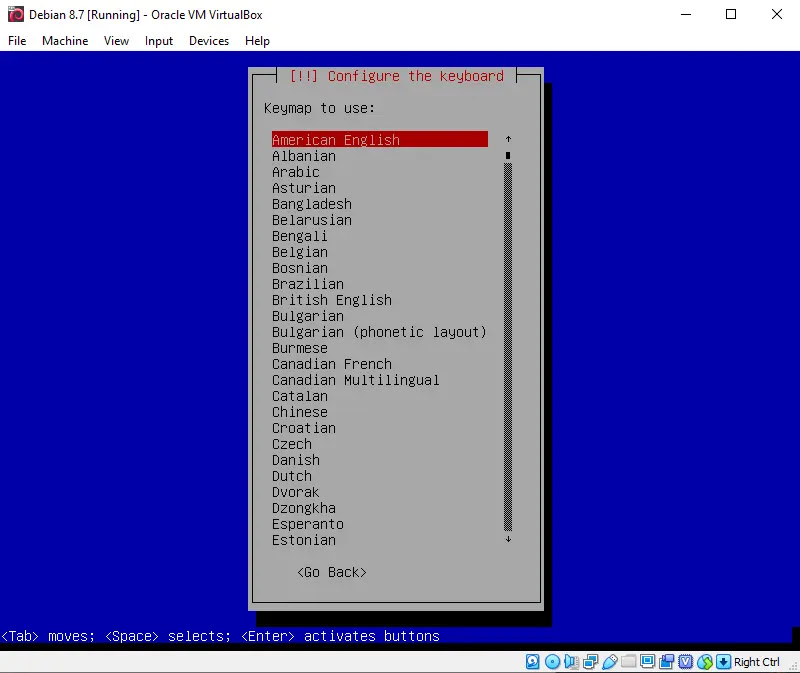Open the Devices menu
This screenshot has width=800, height=673.
coord(209,41)
